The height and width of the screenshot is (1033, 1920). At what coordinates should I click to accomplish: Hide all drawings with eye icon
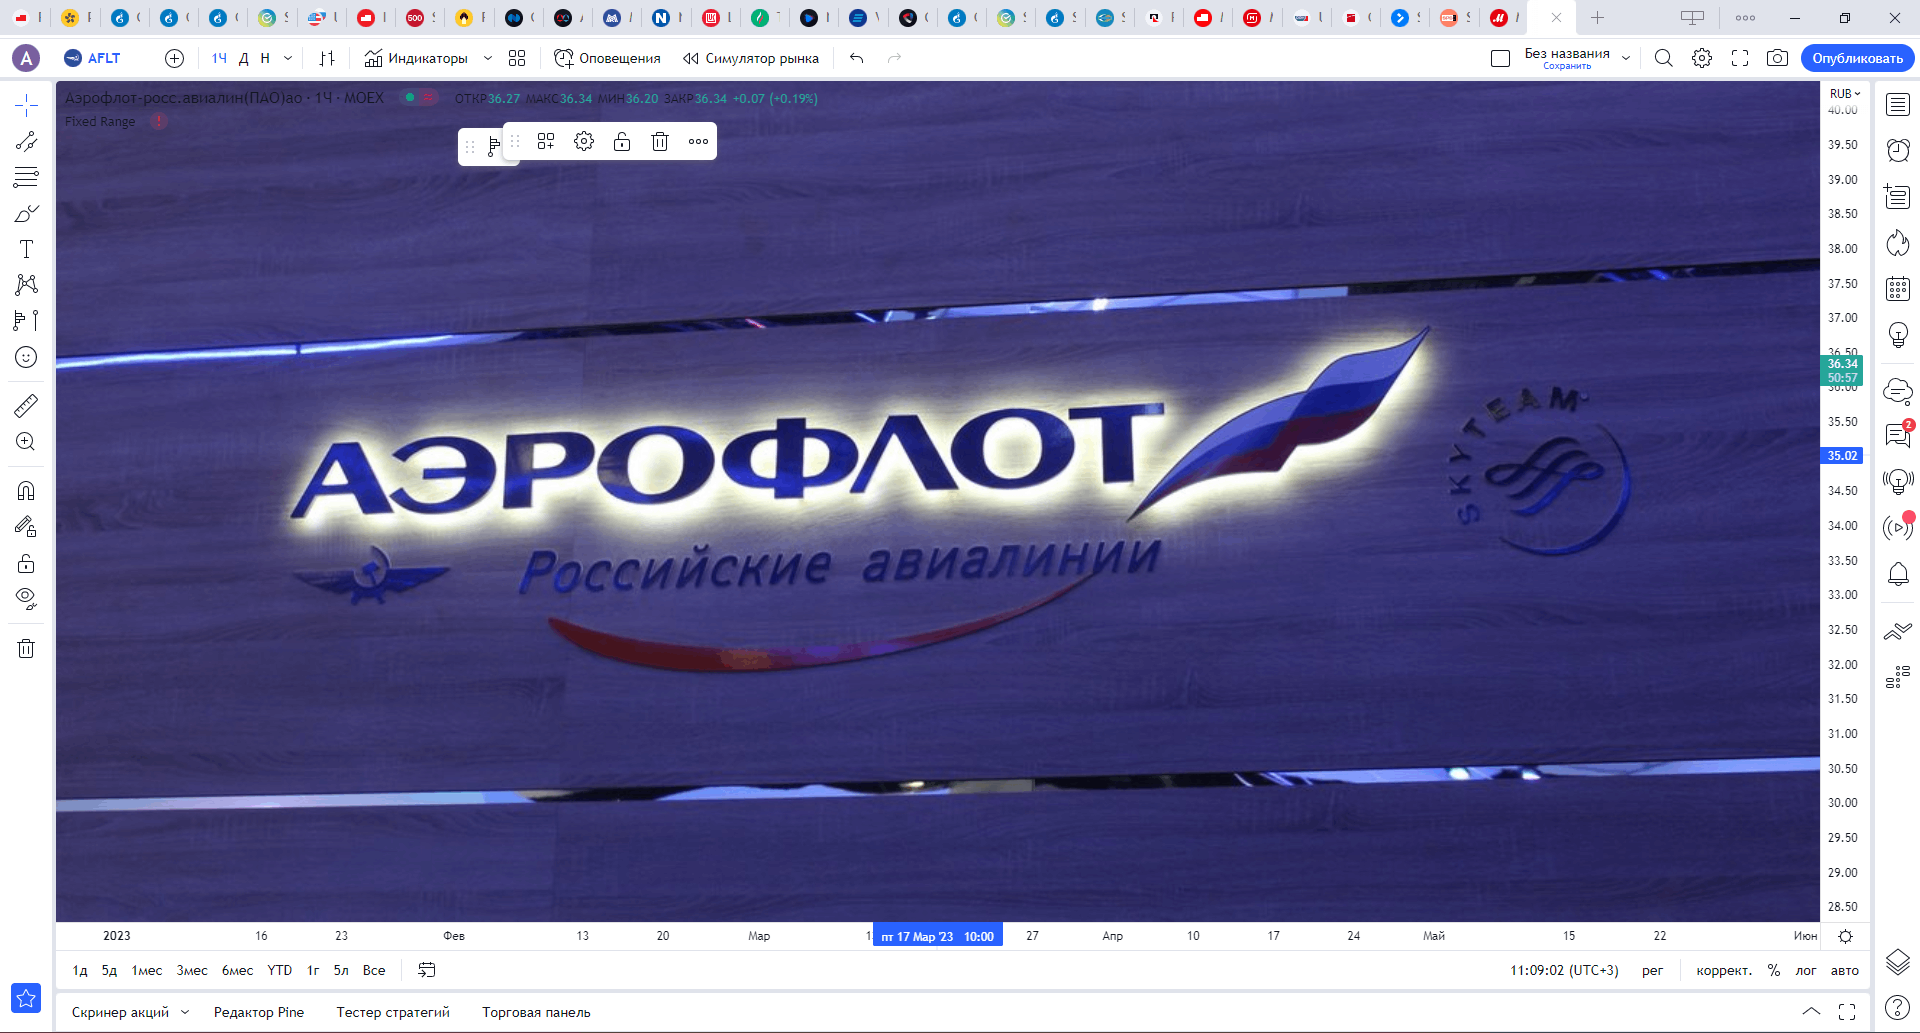pyautogui.click(x=27, y=599)
